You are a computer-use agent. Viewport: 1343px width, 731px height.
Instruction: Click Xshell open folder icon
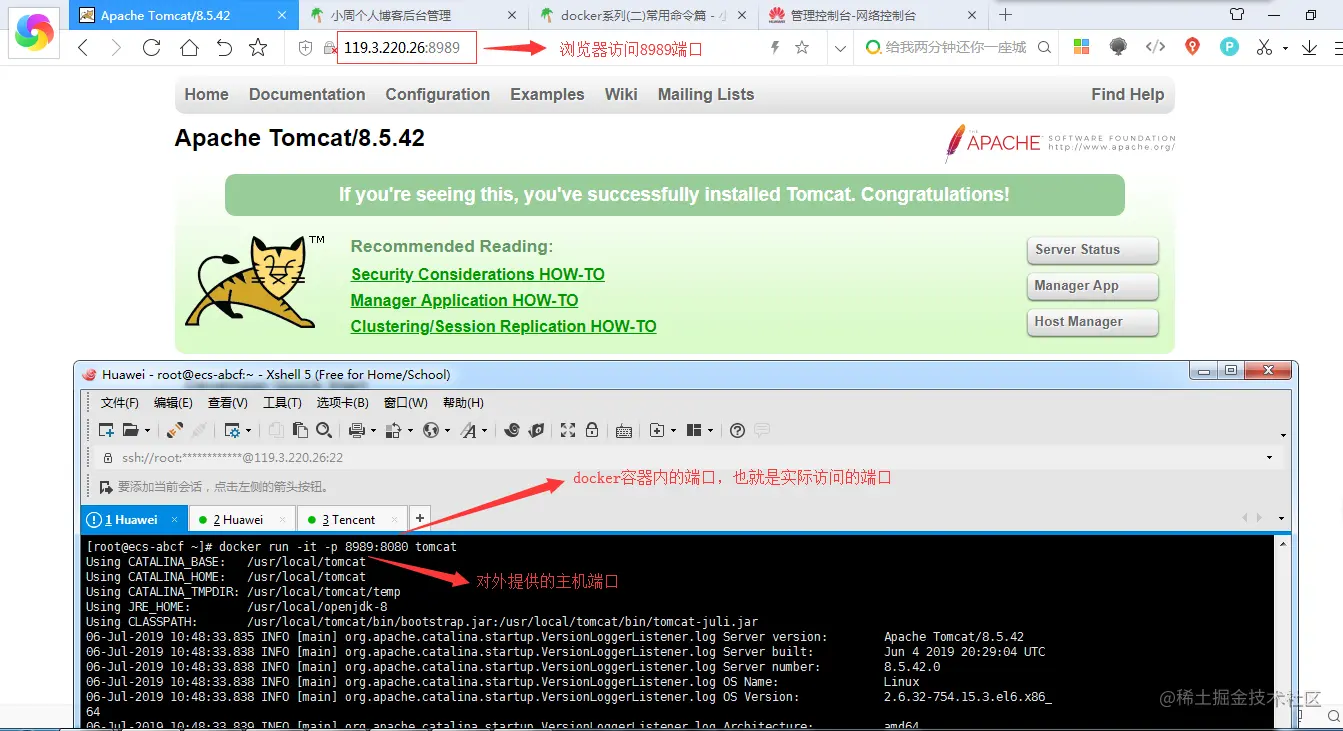(130, 430)
